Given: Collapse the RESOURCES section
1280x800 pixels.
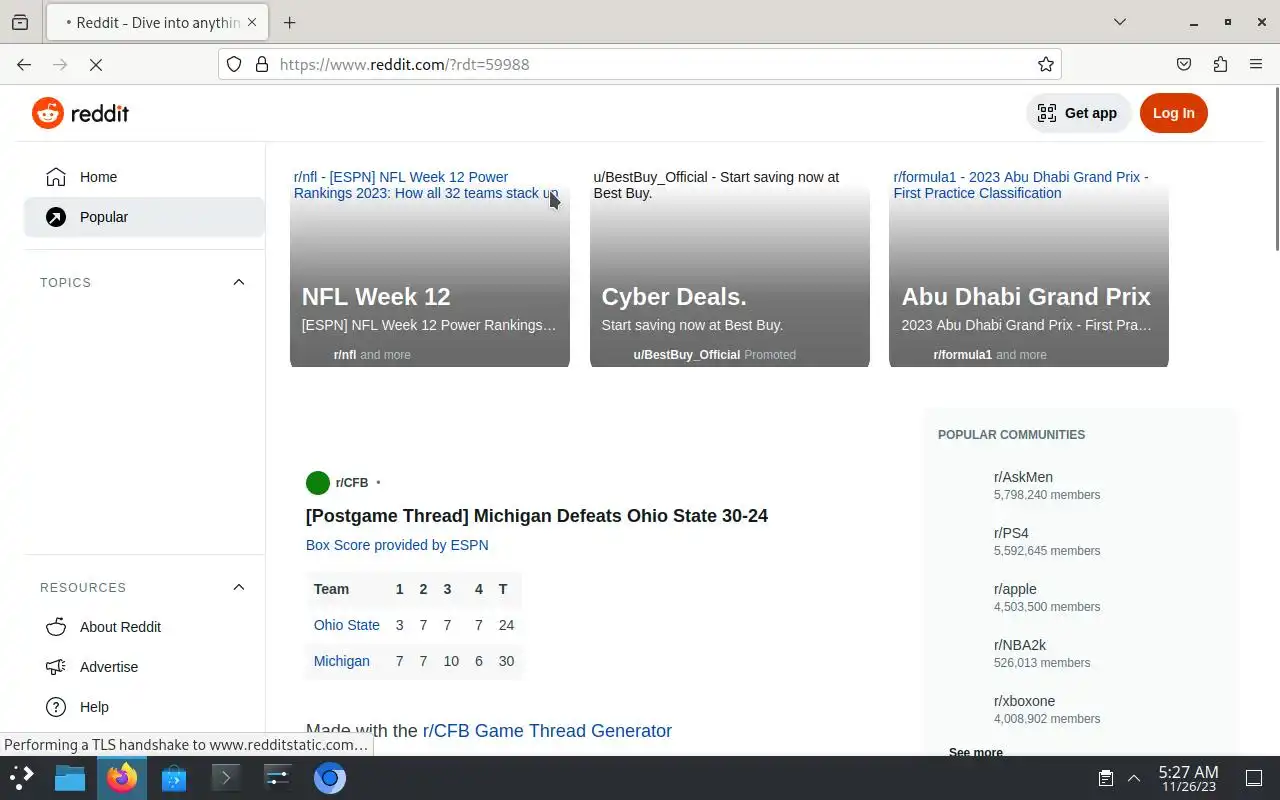Looking at the screenshot, I should coord(238,587).
